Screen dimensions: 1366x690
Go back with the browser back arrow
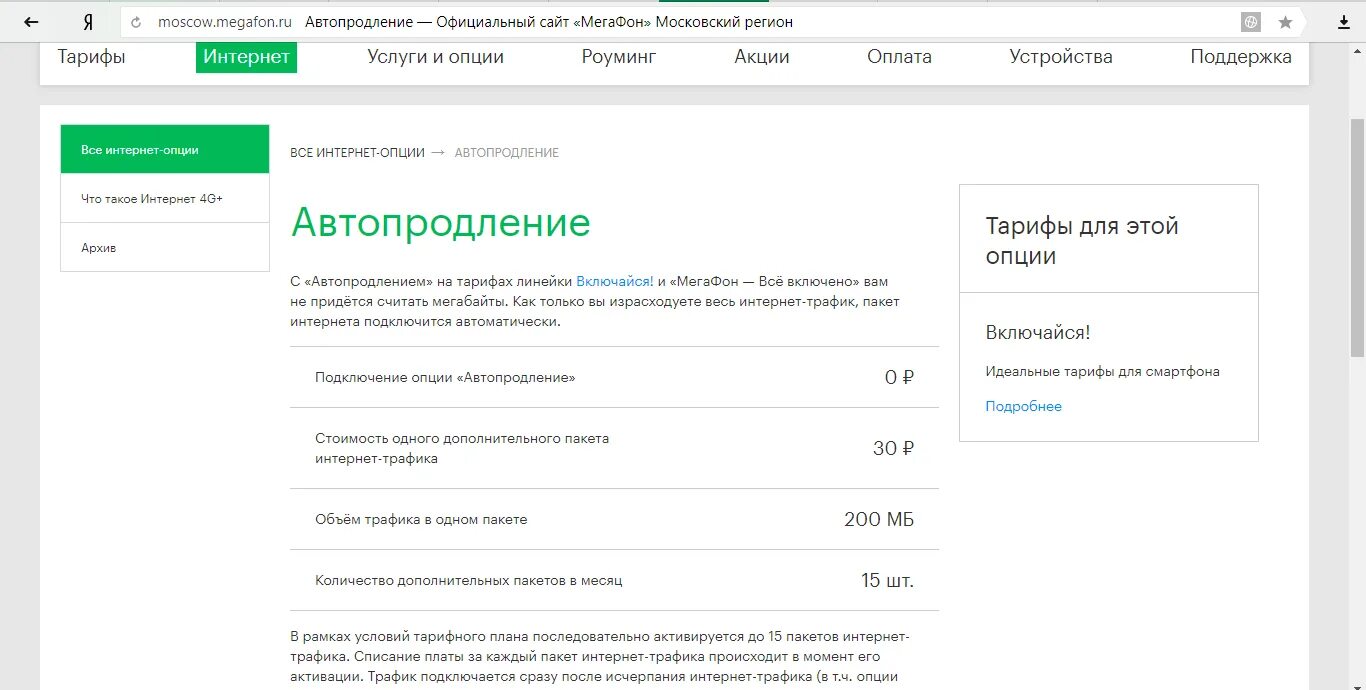(32, 22)
